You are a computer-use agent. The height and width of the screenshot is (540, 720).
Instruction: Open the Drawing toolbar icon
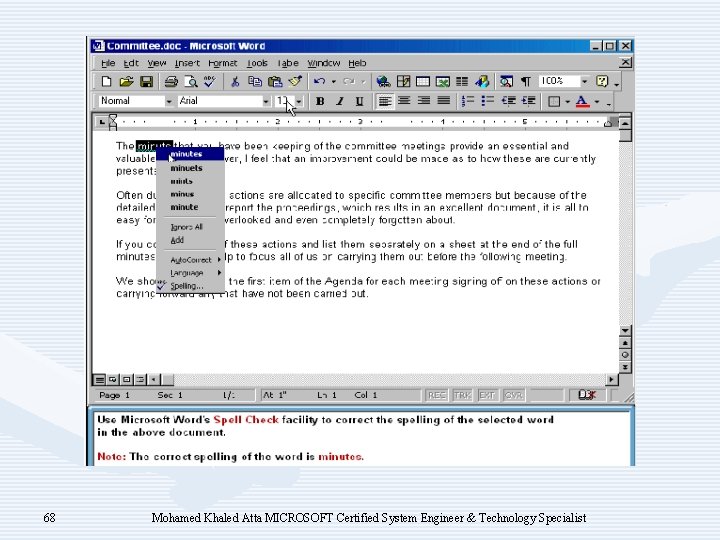pos(482,82)
